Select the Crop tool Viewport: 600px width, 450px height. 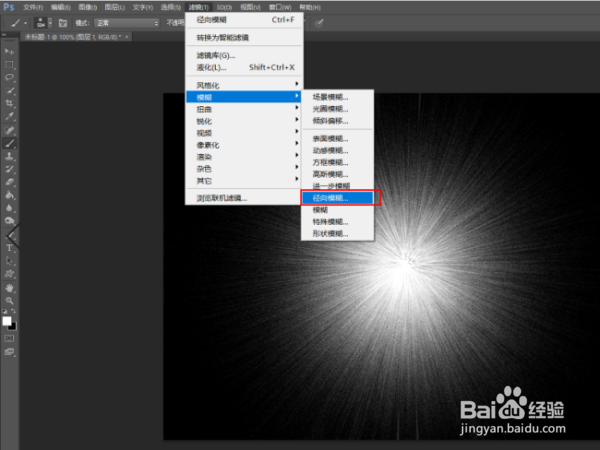coord(9,103)
